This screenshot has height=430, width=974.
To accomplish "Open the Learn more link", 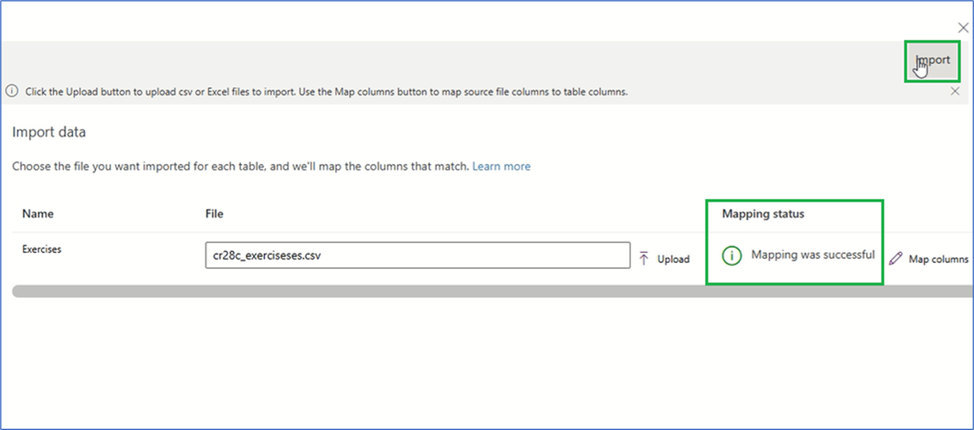I will (501, 166).
